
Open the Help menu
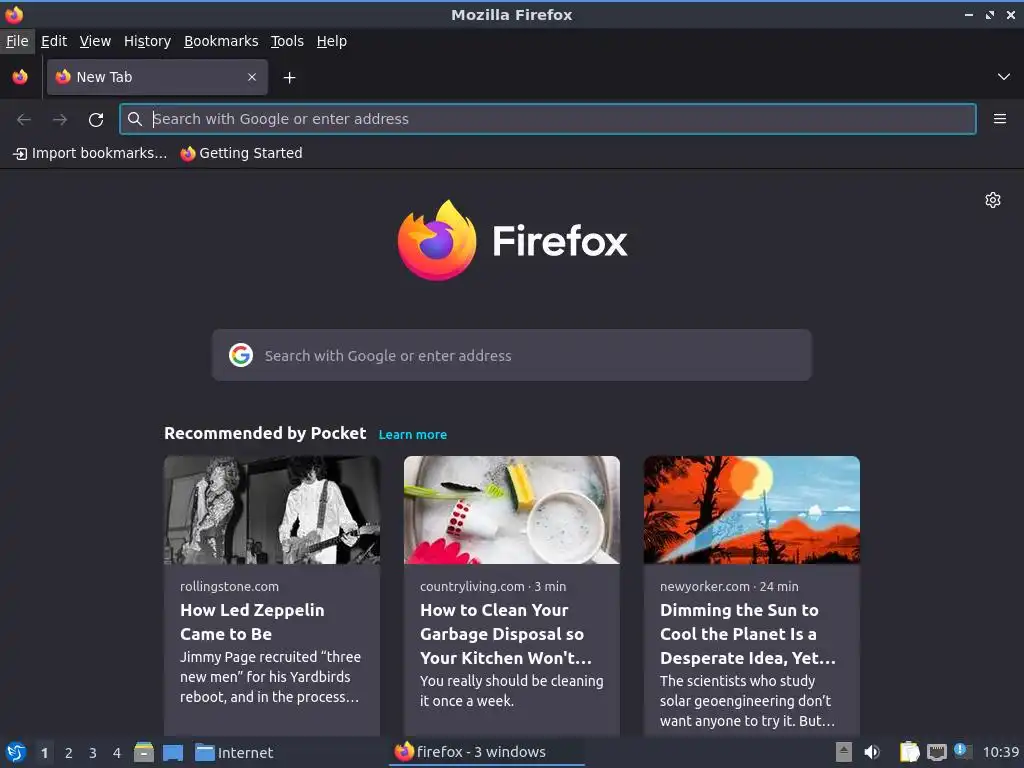point(332,41)
